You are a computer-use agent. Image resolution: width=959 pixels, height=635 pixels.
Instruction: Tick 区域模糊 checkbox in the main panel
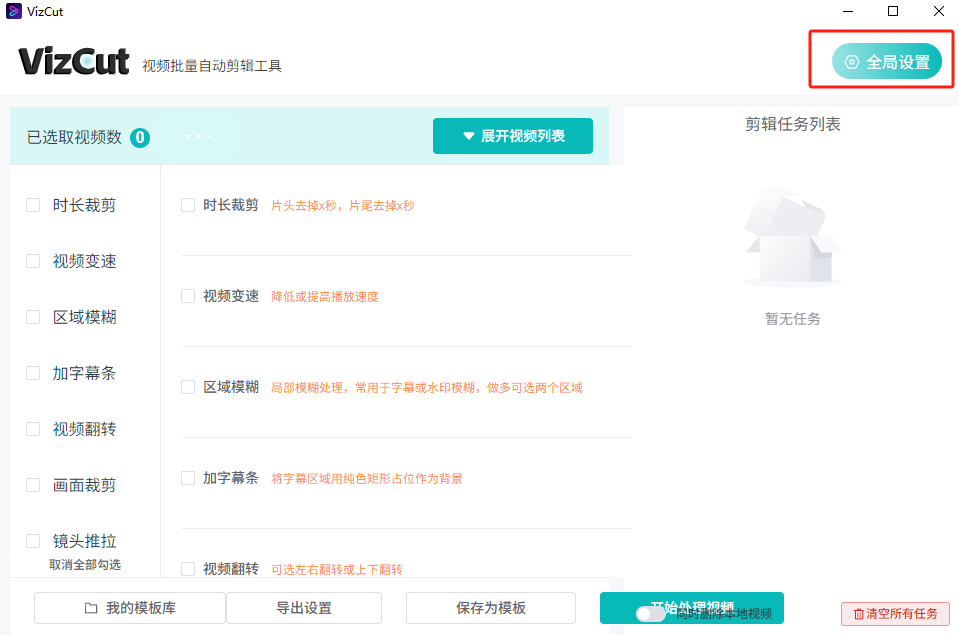click(x=188, y=387)
